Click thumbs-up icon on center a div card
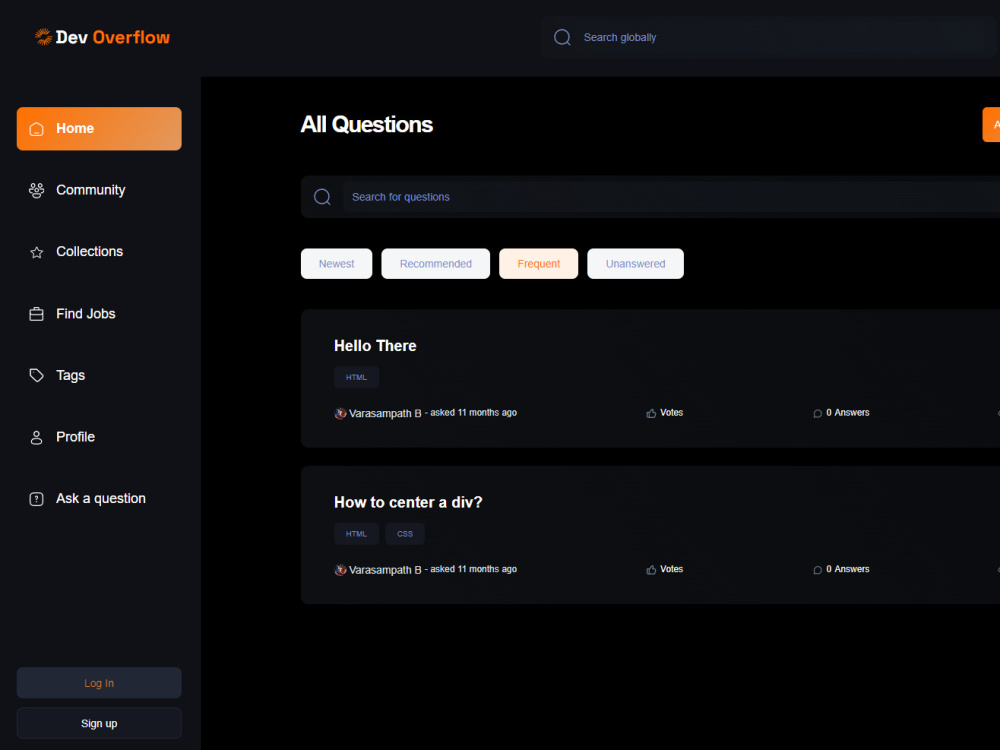Image resolution: width=1000 pixels, height=750 pixels. [x=651, y=570]
